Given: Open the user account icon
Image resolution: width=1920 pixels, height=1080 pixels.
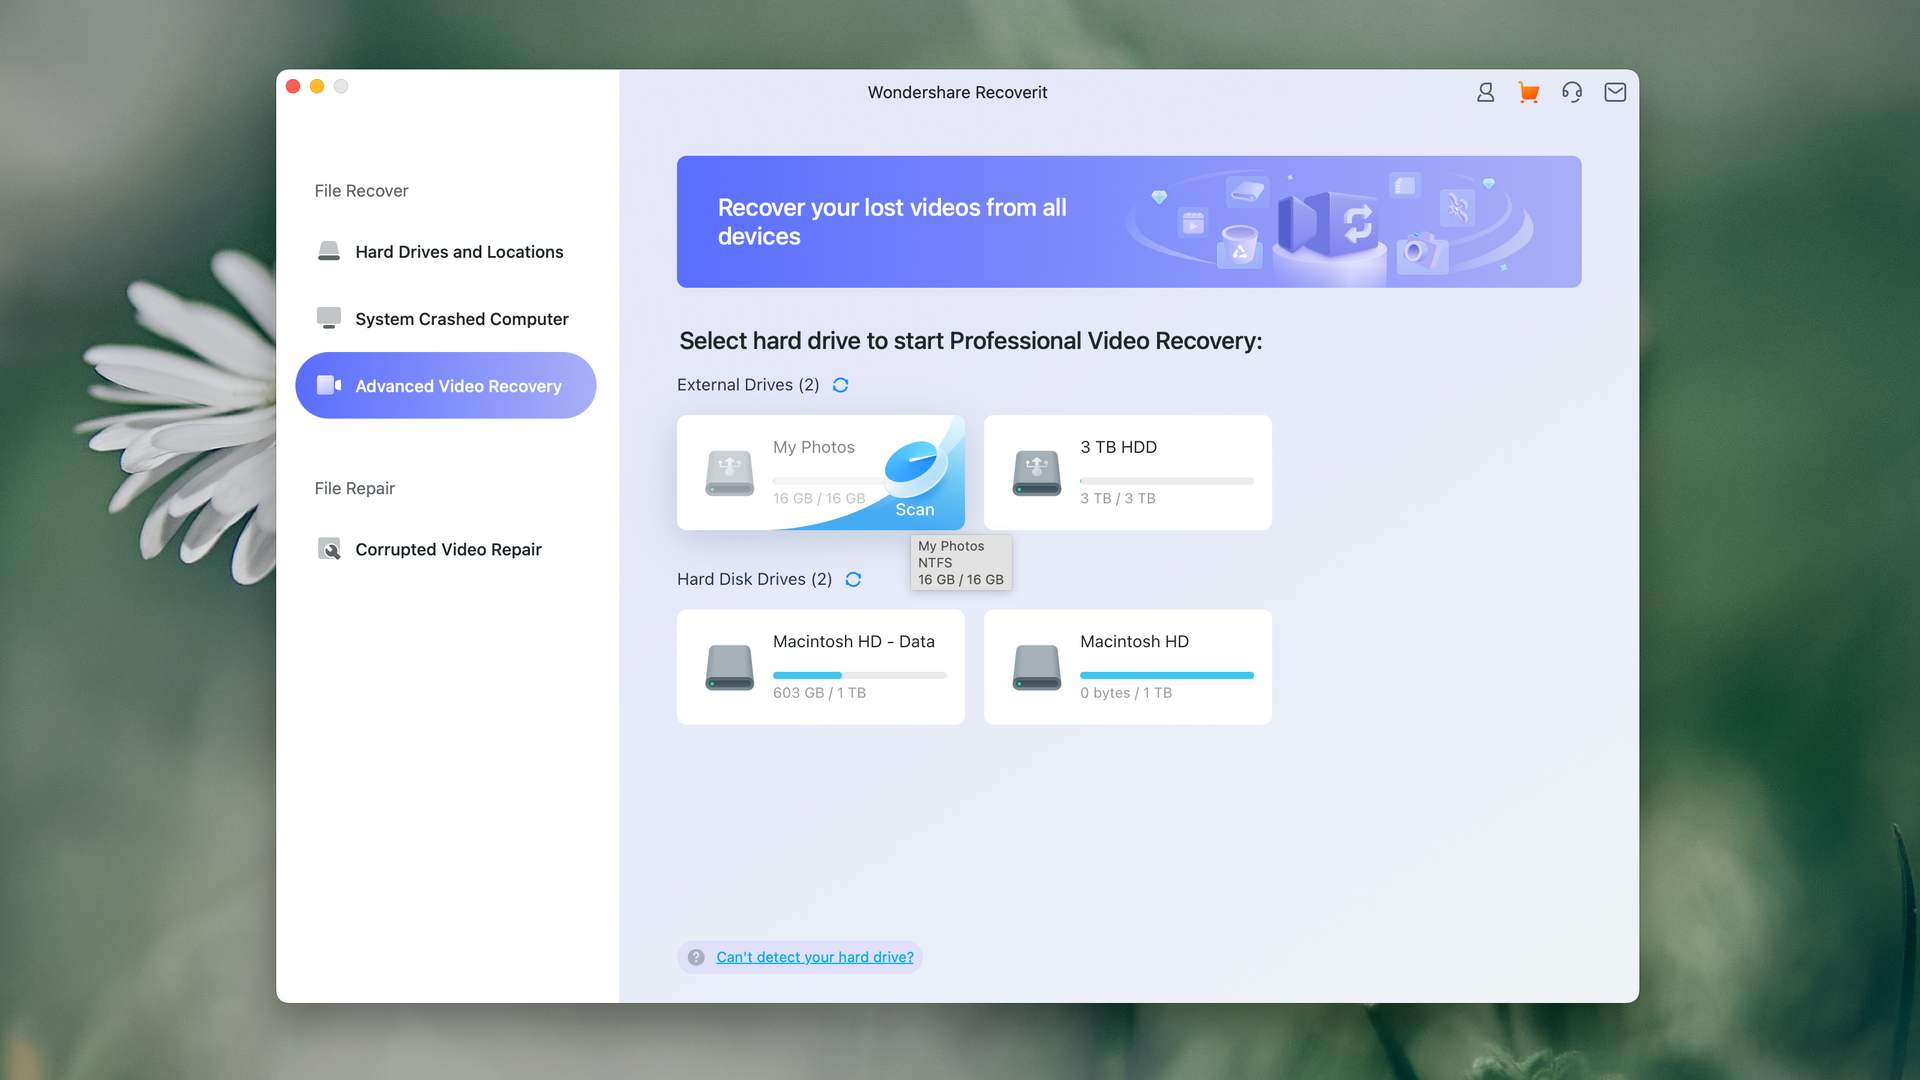Looking at the screenshot, I should (1485, 92).
